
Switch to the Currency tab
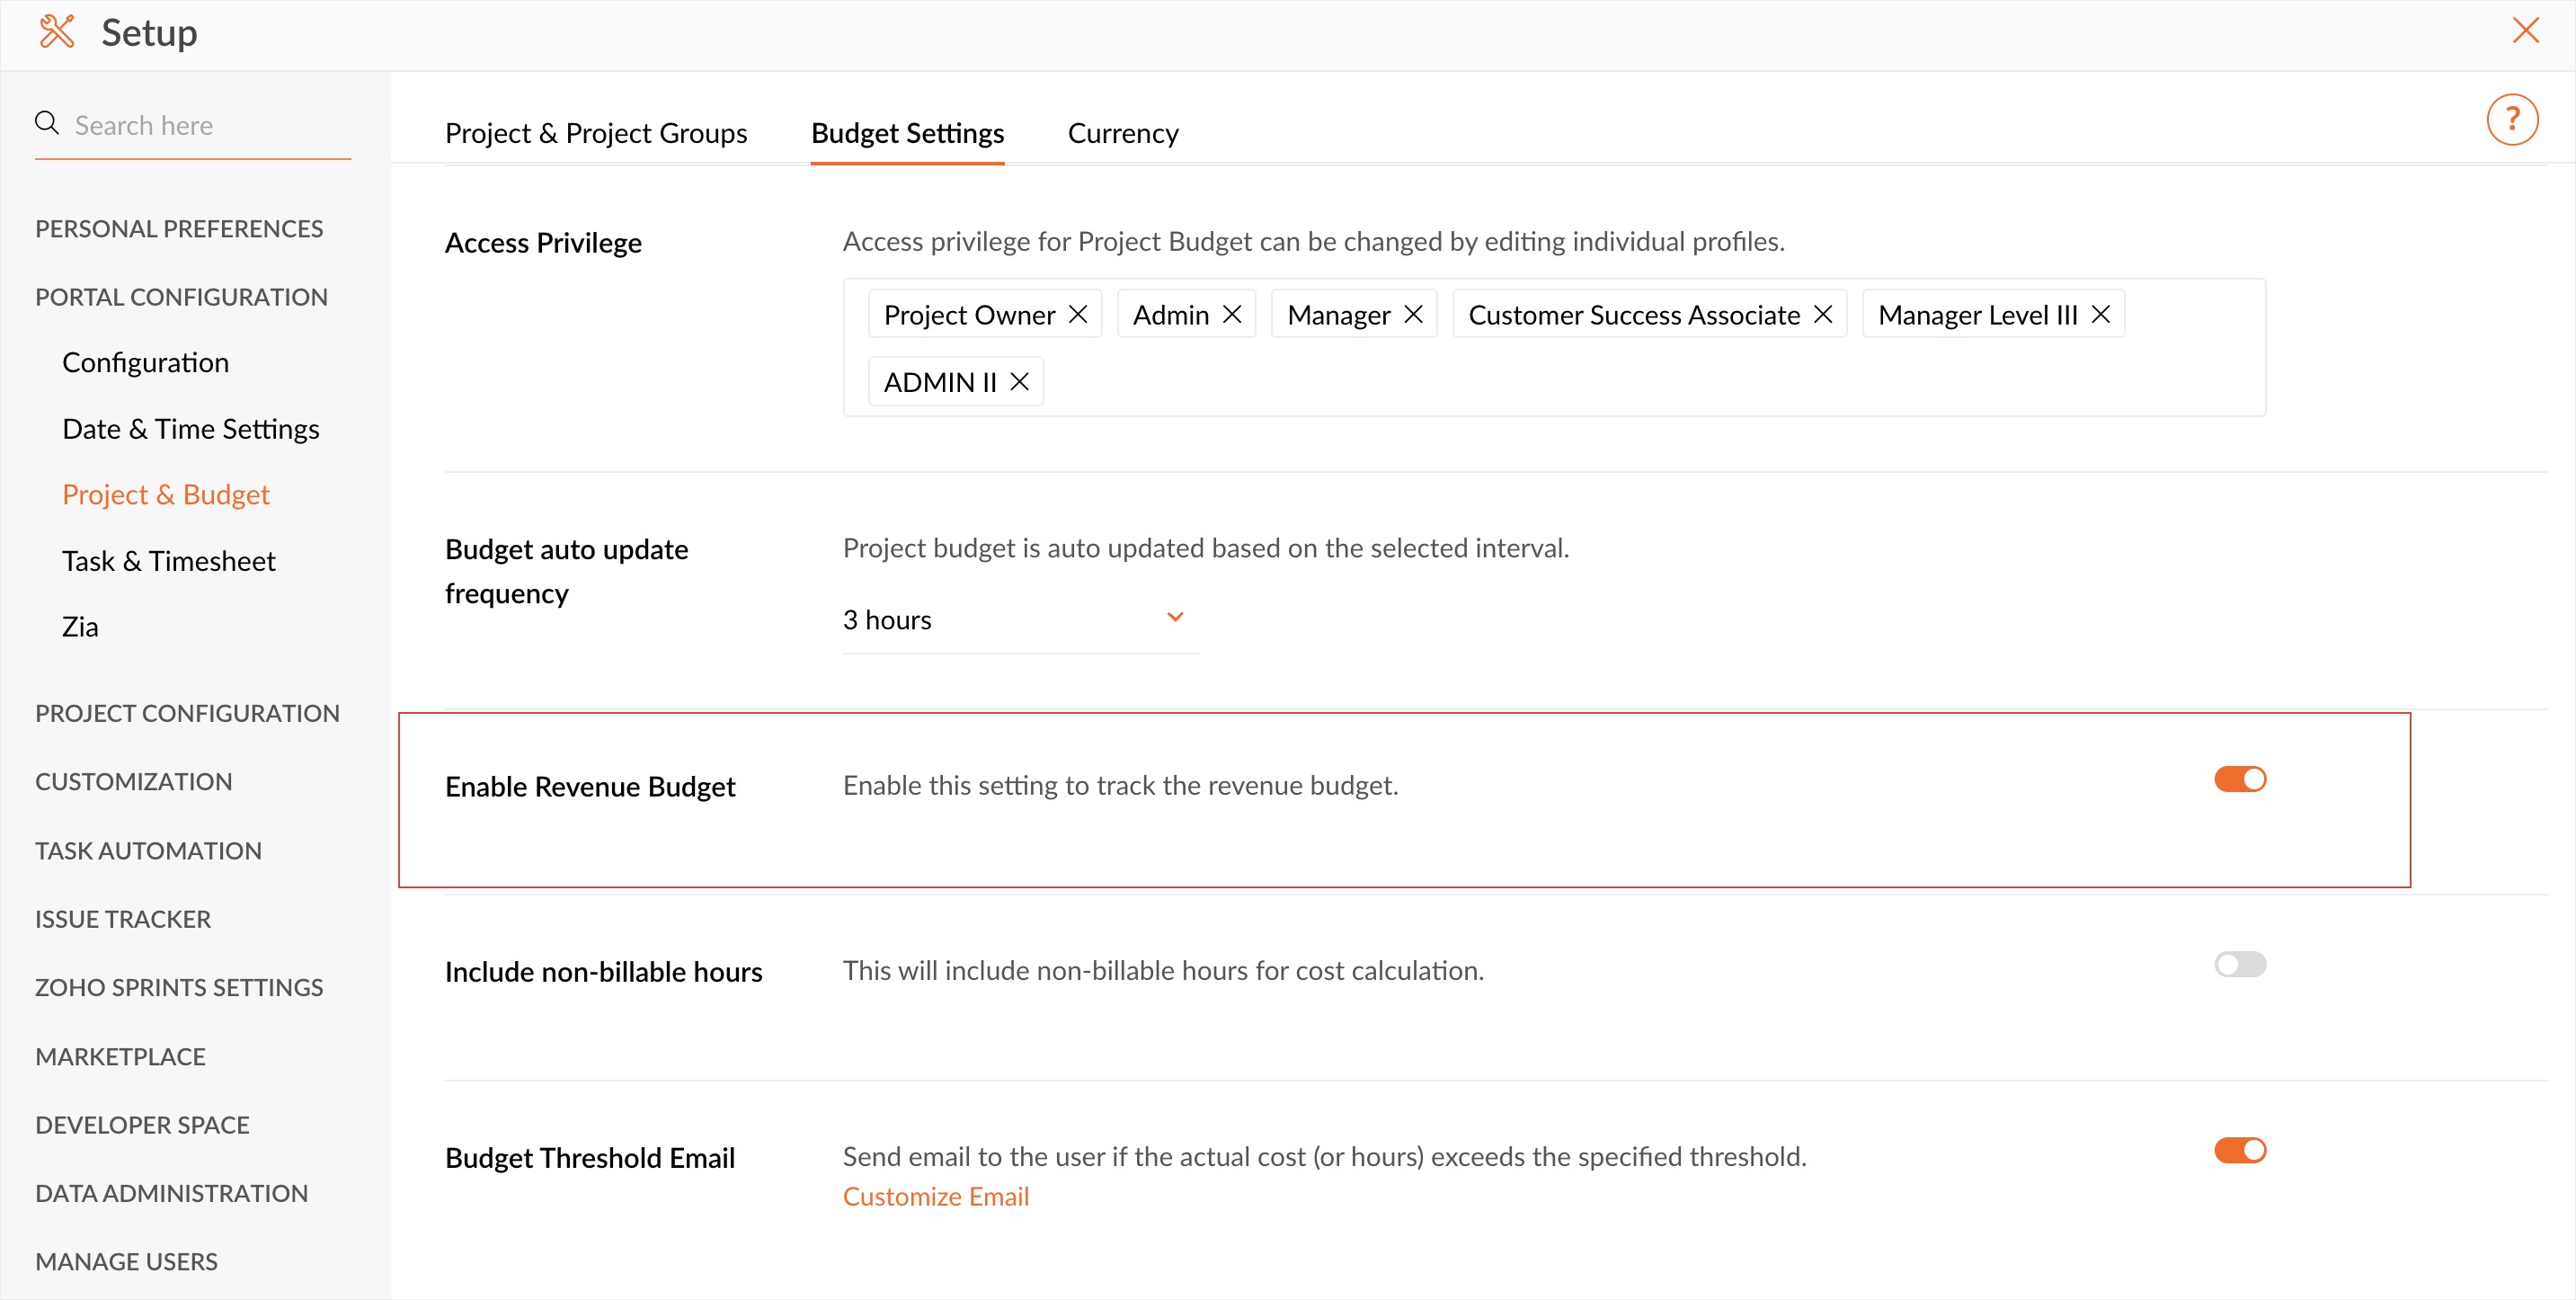(1122, 133)
